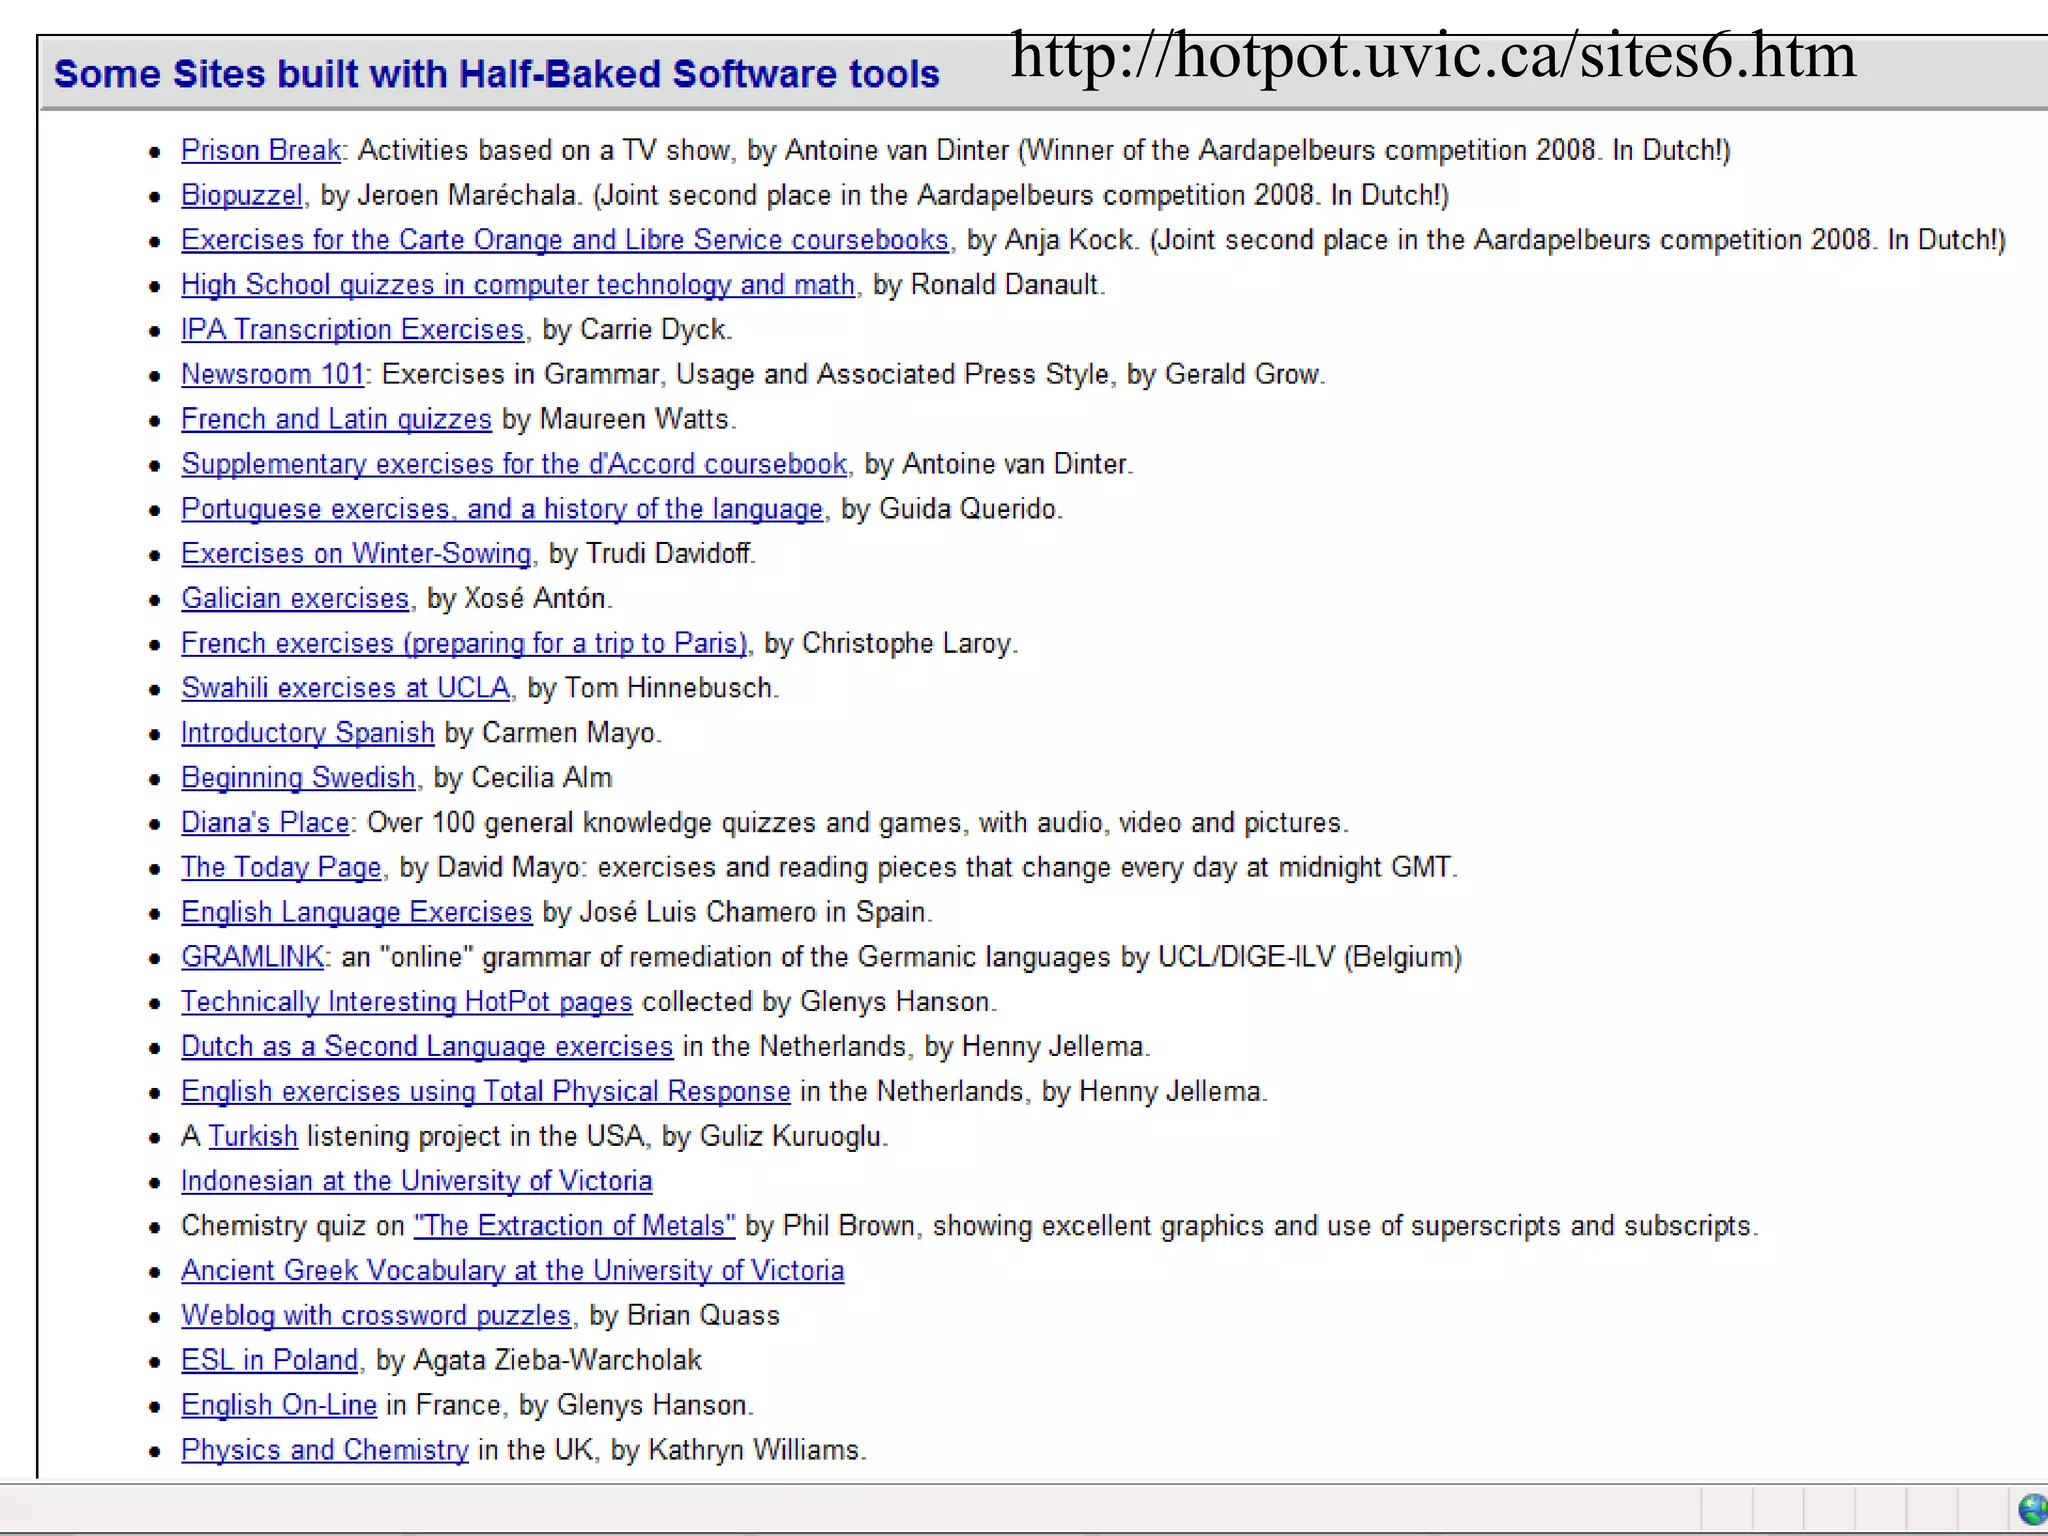Visit Diana's Place link
The image size is (2048, 1536).
(x=265, y=822)
